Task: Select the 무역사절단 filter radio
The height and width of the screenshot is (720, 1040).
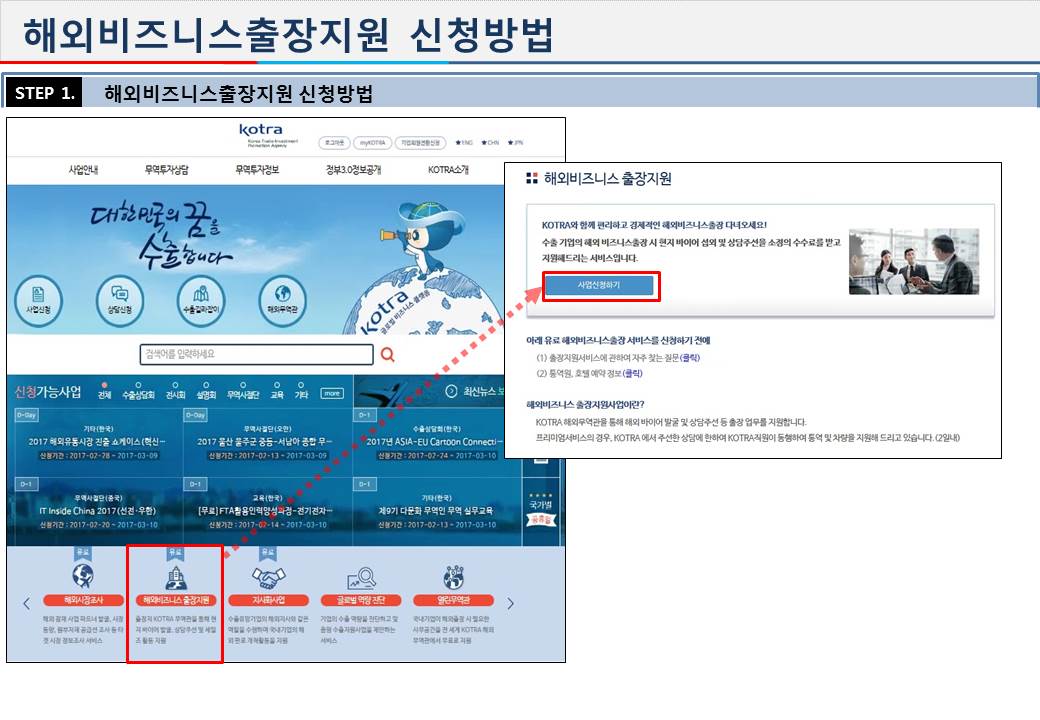Action: 243,385
